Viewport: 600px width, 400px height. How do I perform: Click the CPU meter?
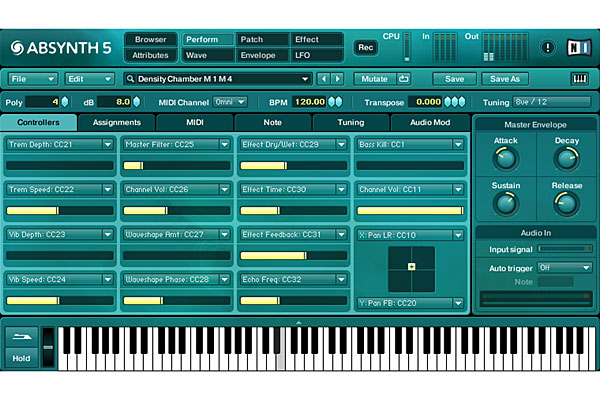[407, 47]
